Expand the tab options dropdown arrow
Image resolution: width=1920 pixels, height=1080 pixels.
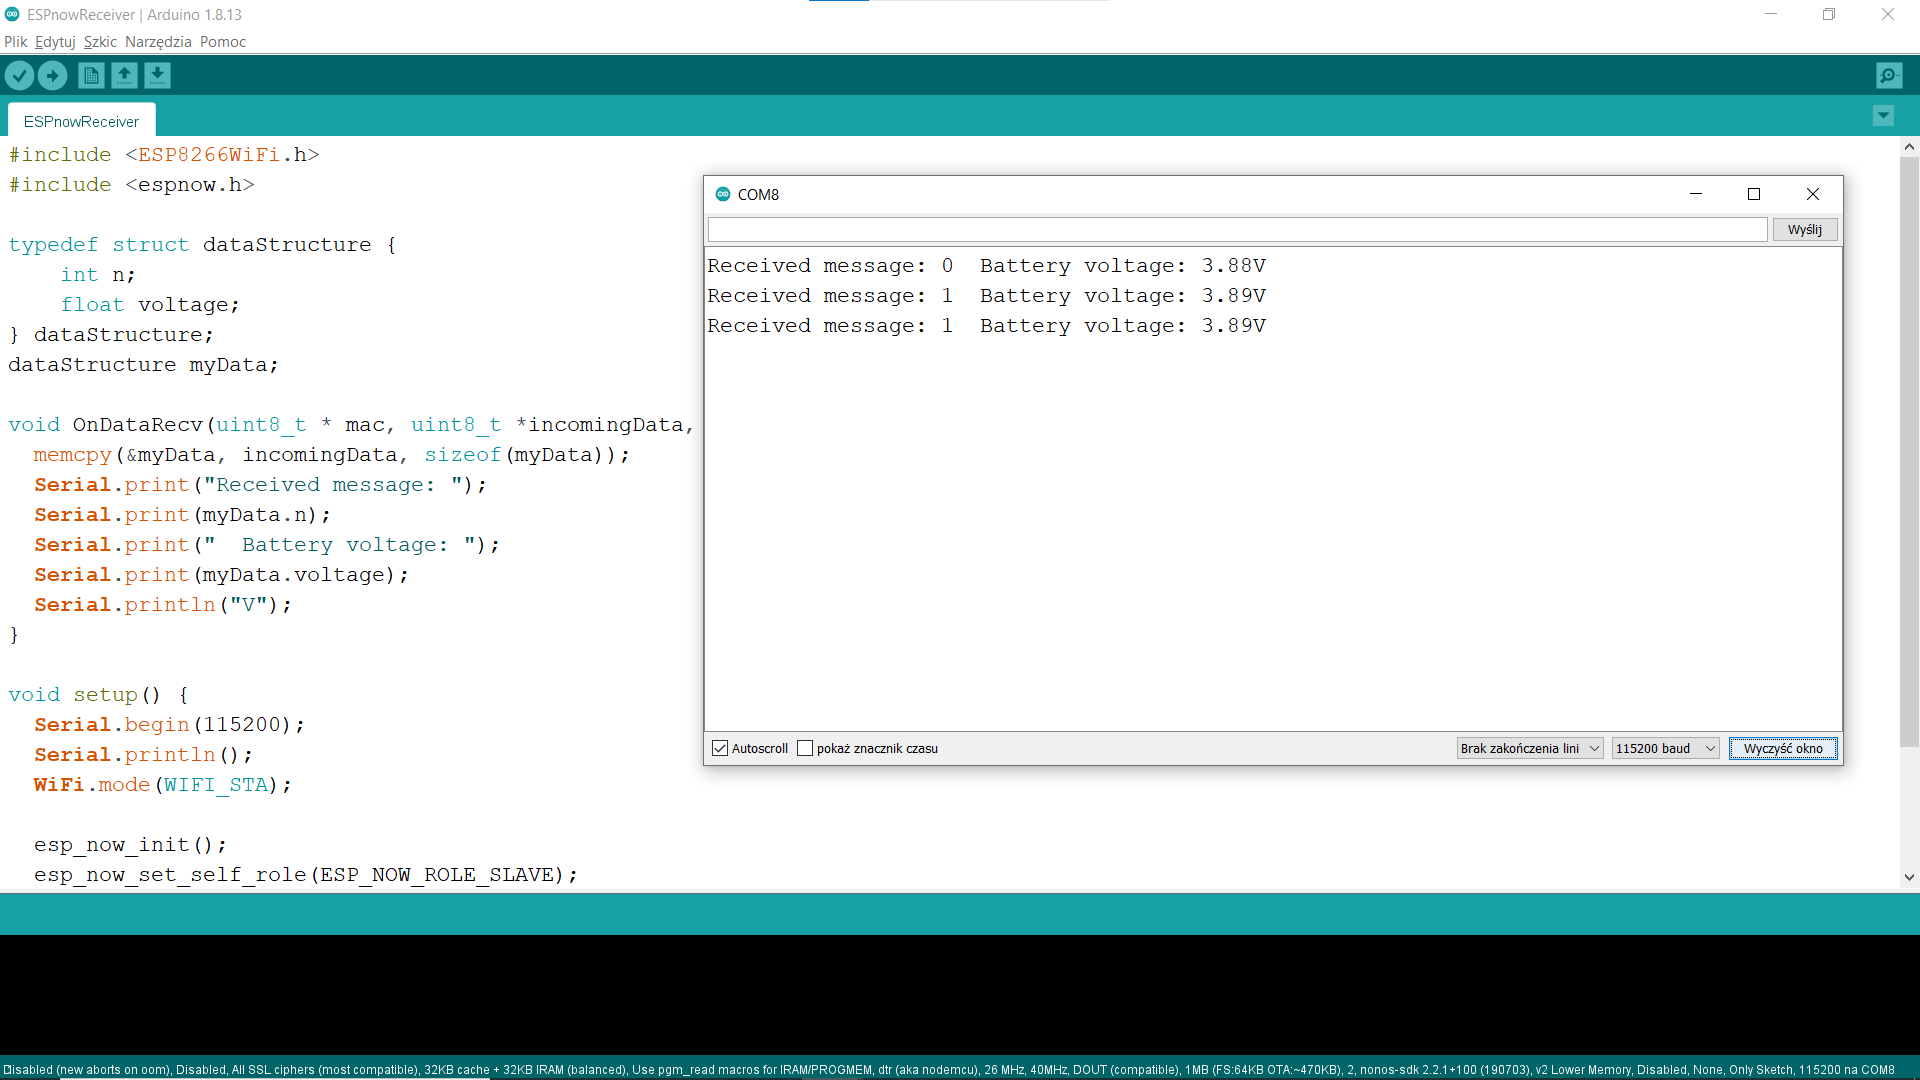pyautogui.click(x=1883, y=116)
